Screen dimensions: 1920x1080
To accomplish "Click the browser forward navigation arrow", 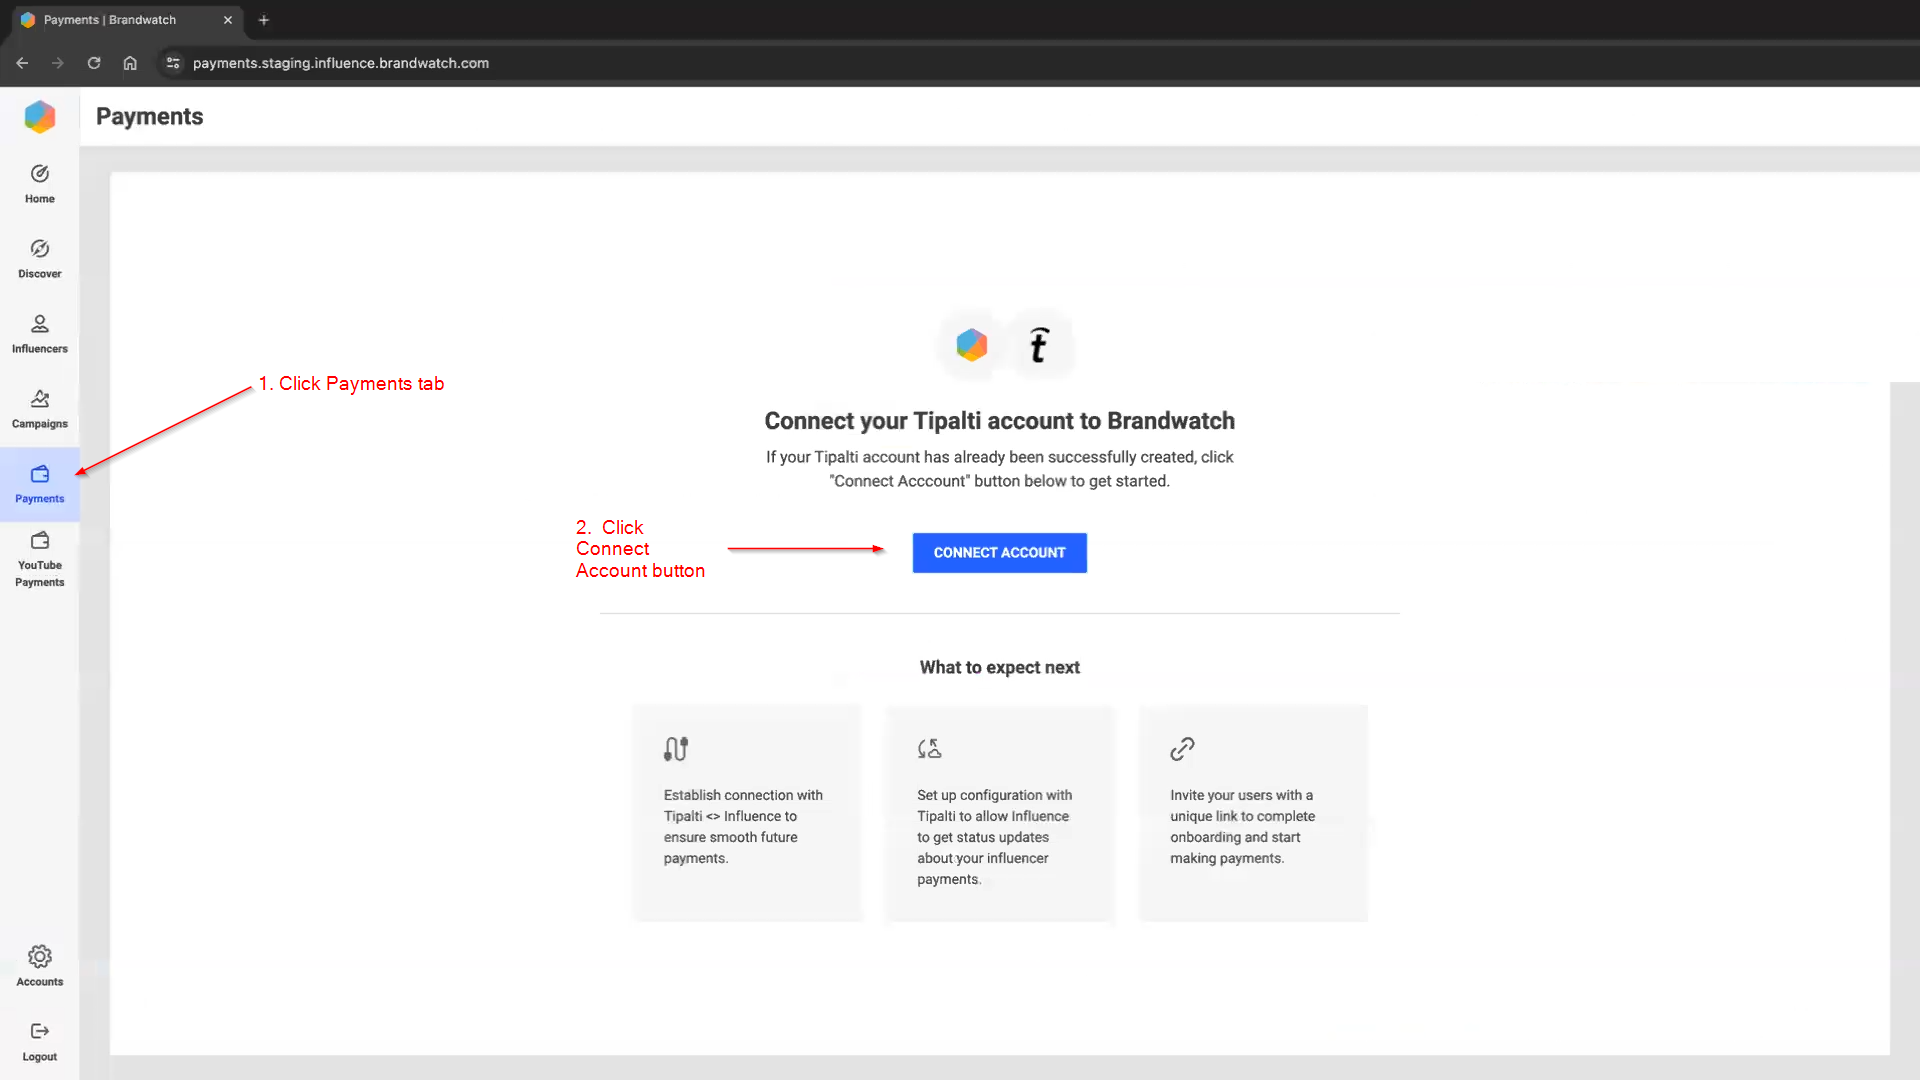I will click(58, 63).
